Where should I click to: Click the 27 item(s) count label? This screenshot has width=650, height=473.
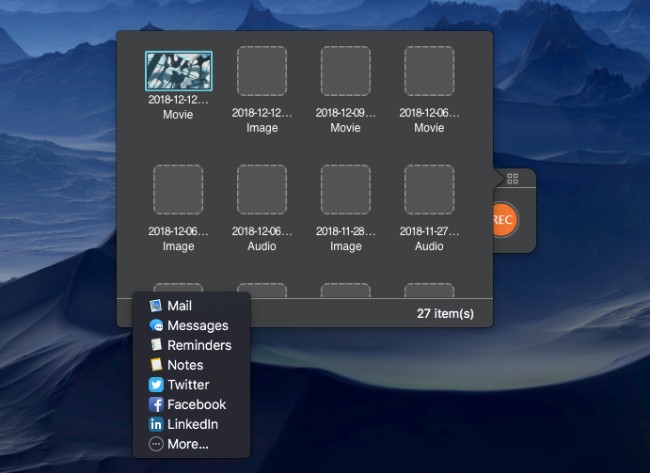point(445,313)
